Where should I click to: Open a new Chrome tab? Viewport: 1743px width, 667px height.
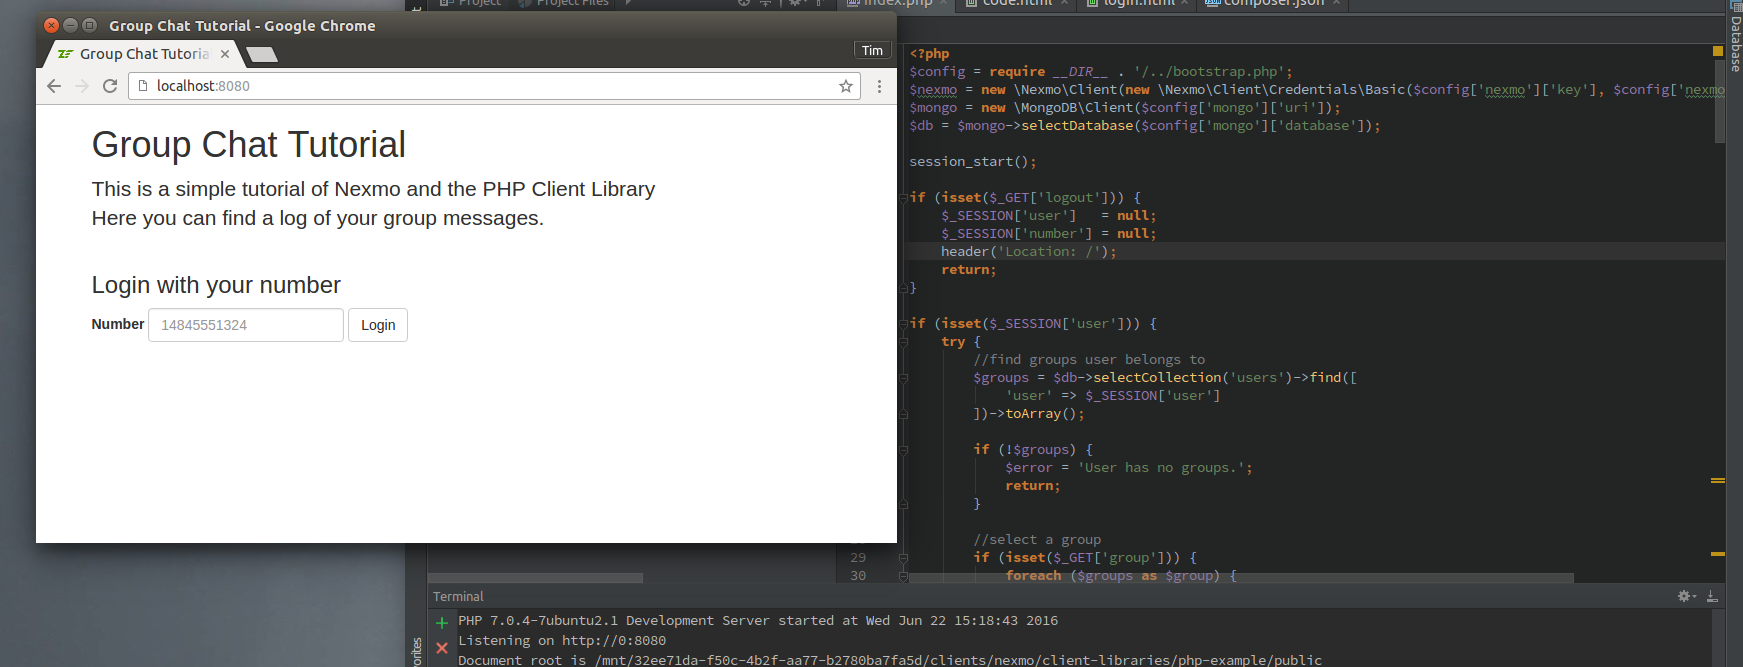pyautogui.click(x=261, y=54)
